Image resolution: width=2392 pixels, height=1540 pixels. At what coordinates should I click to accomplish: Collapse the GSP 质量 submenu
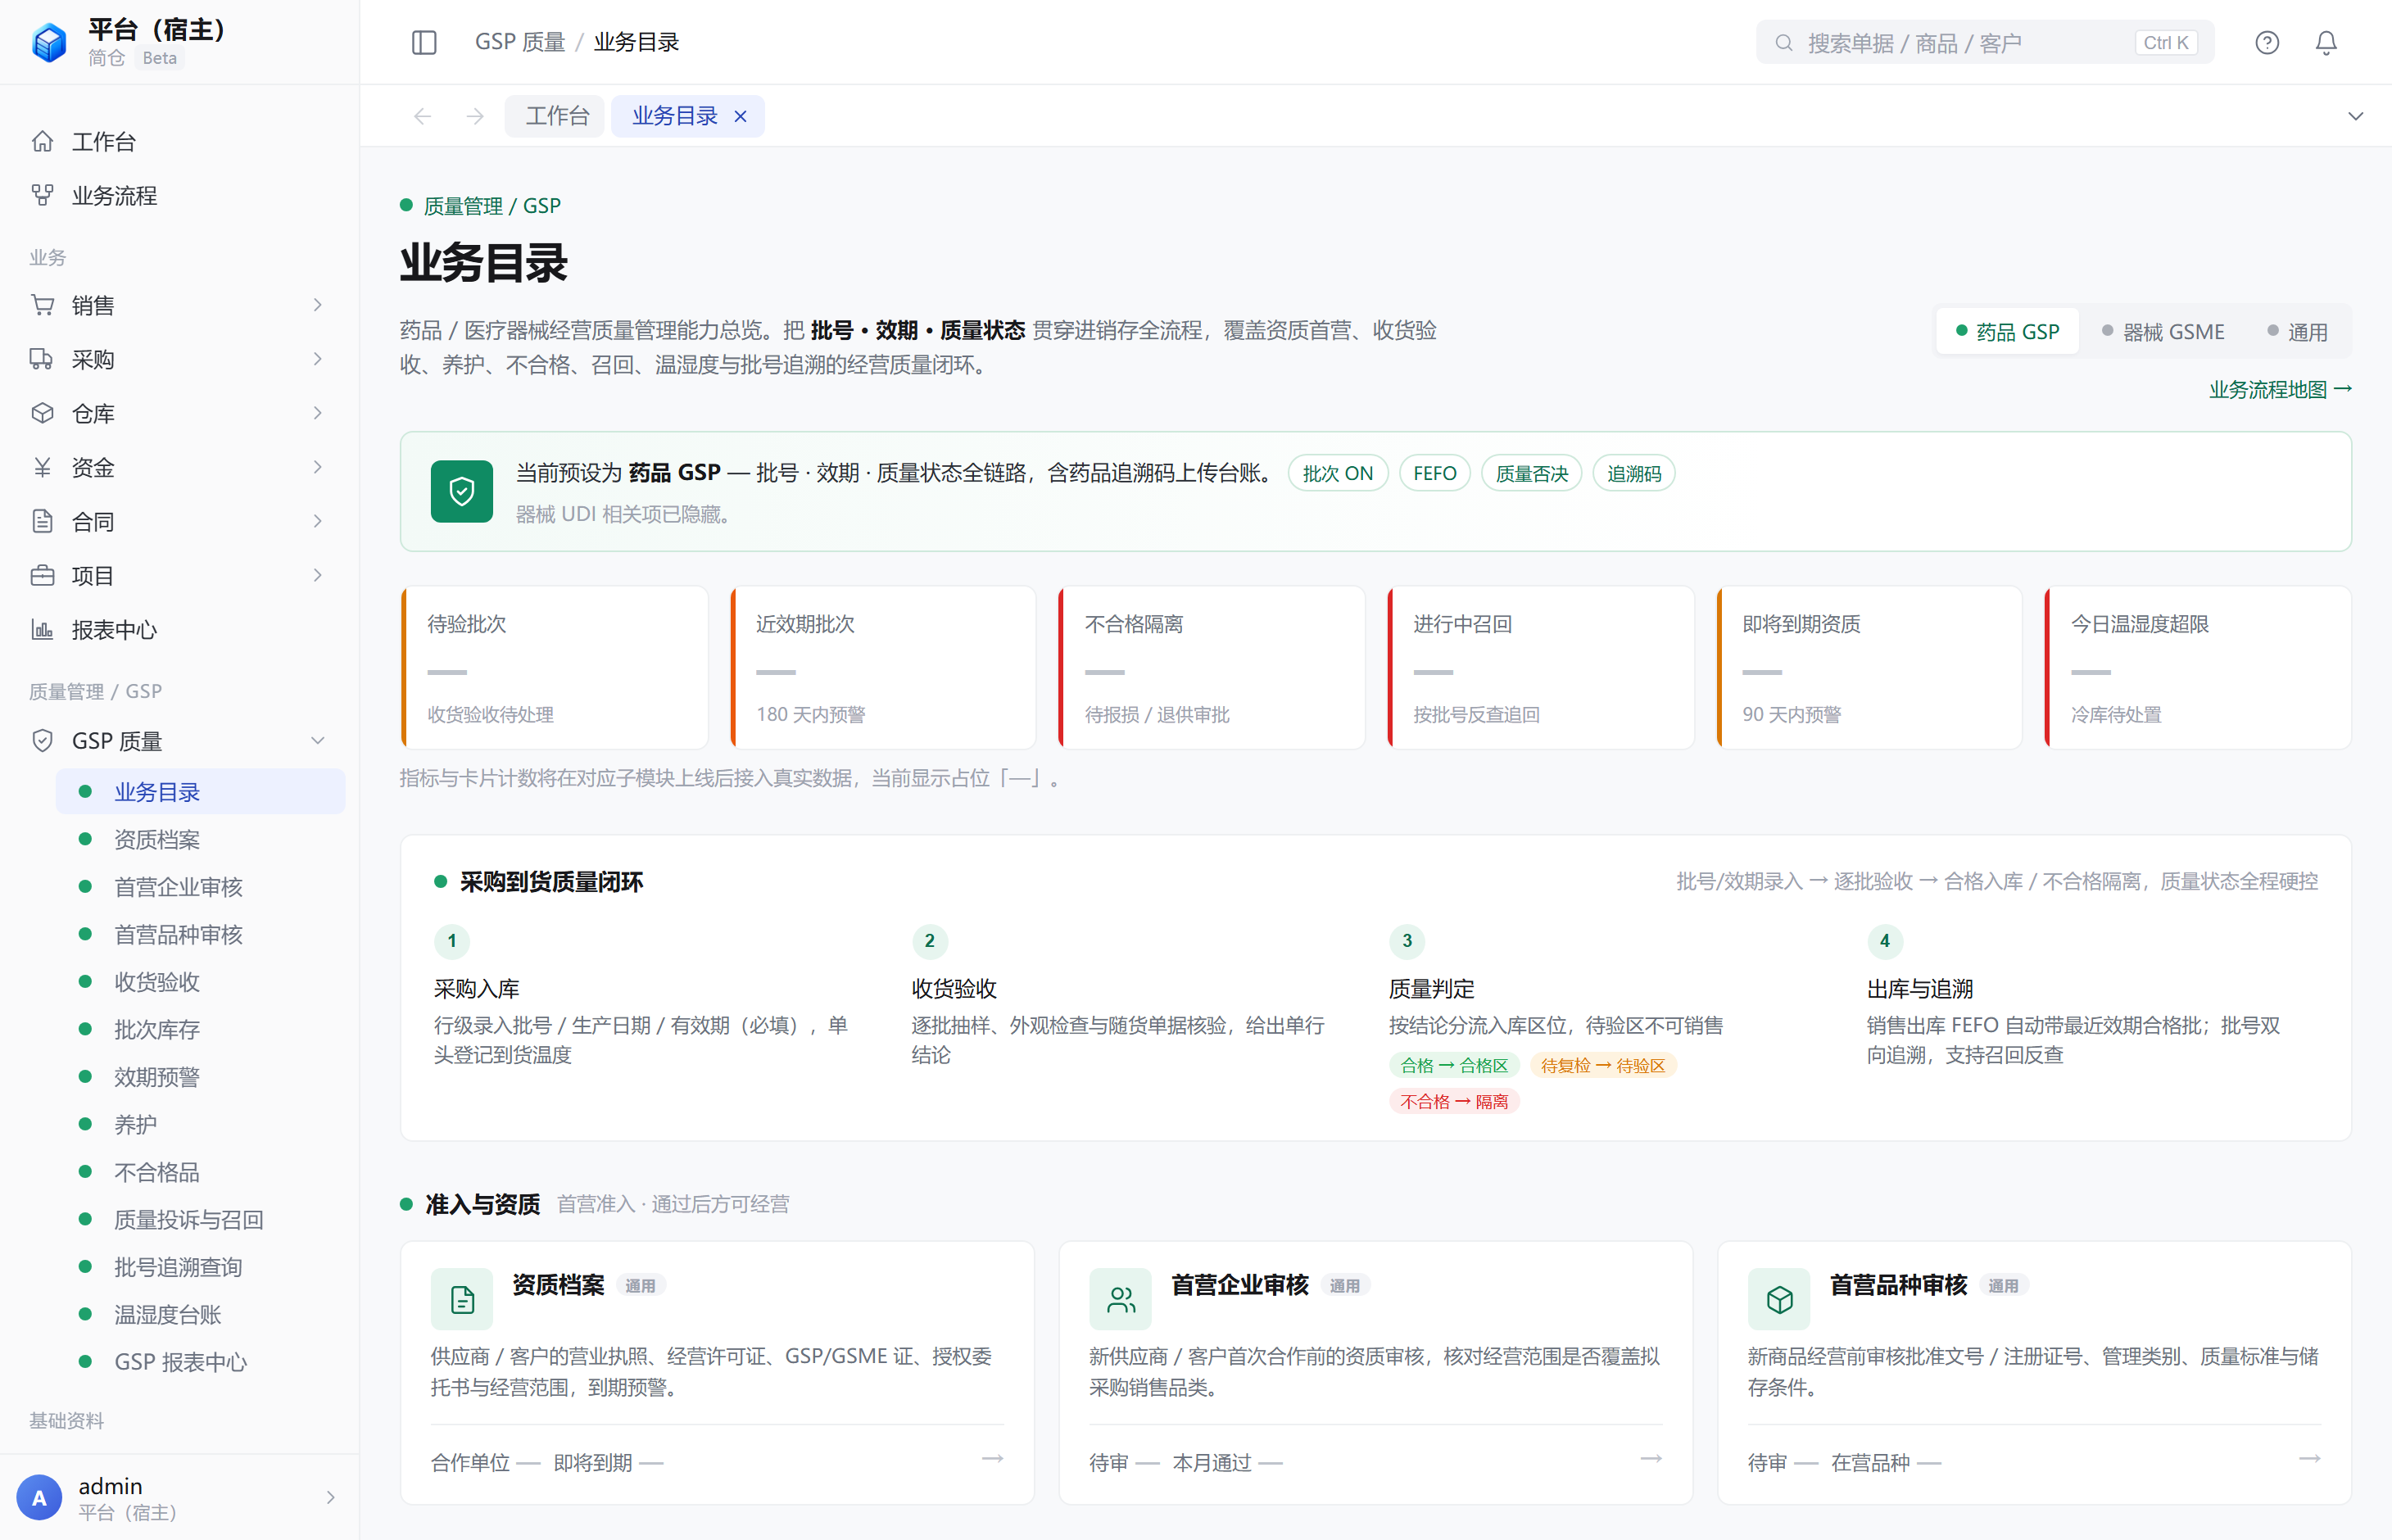[318, 740]
